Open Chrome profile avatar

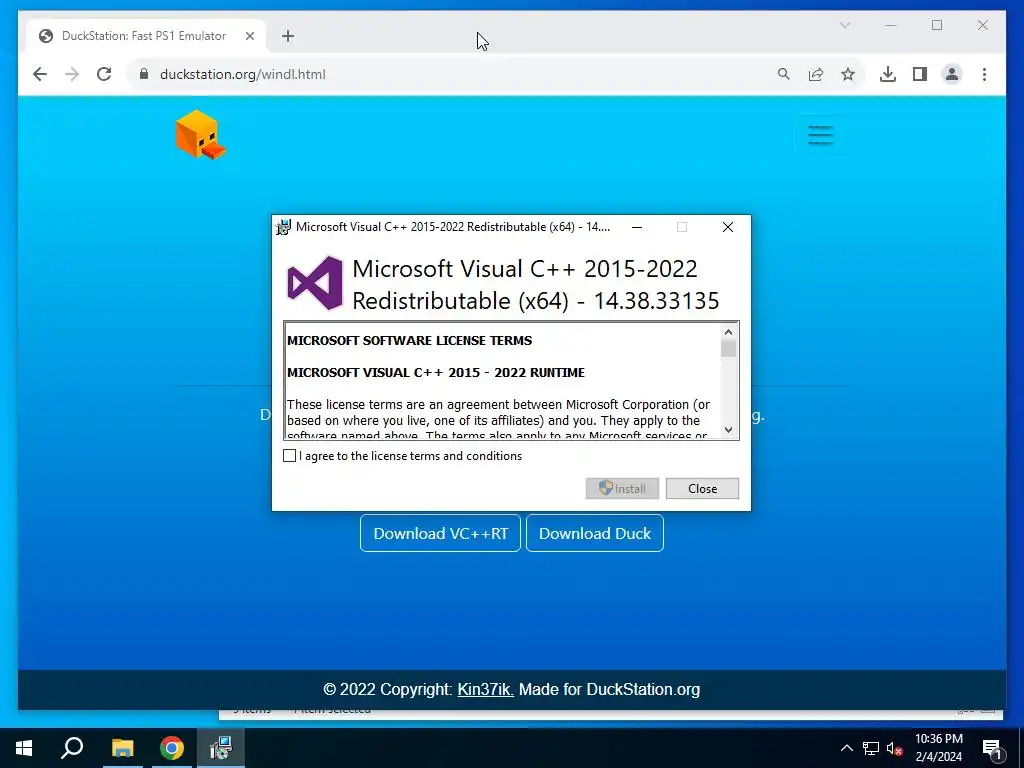point(952,74)
